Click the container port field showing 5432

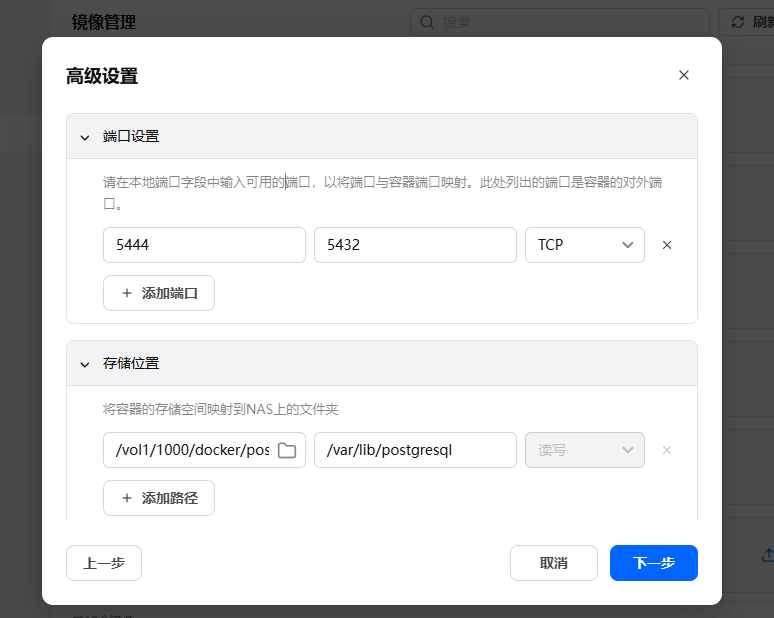415,245
